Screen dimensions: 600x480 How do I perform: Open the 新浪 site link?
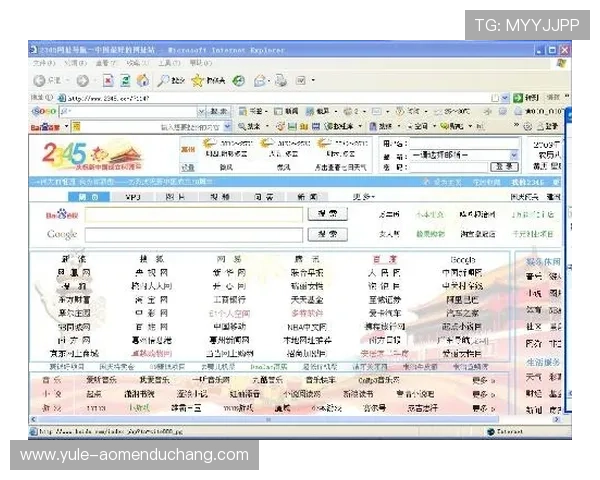coord(74,260)
